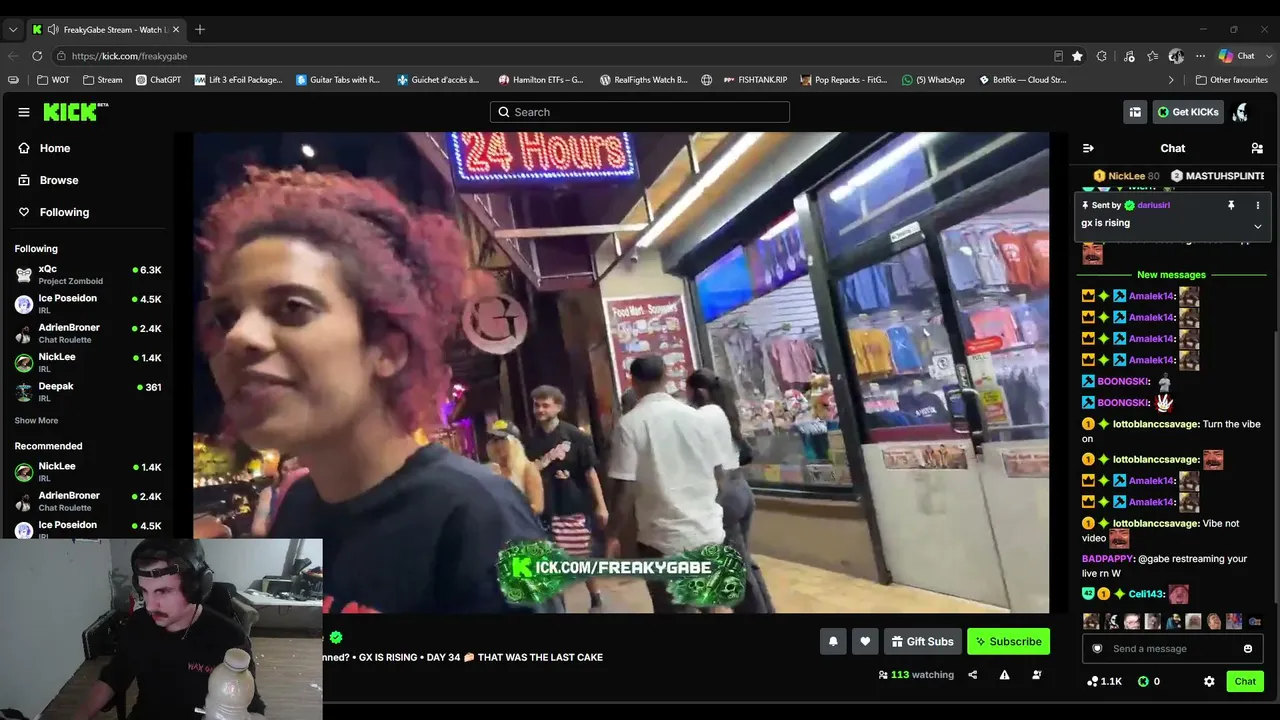Click the Kick search box
This screenshot has height=720, width=1280.
click(640, 112)
